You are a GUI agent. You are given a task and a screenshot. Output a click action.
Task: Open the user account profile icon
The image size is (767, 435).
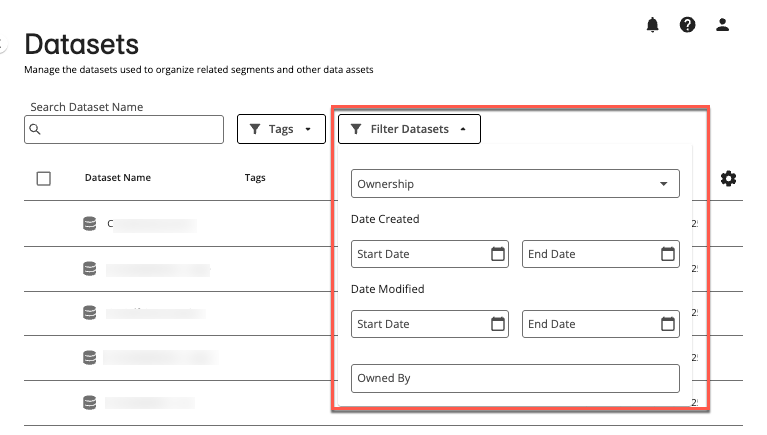(722, 24)
